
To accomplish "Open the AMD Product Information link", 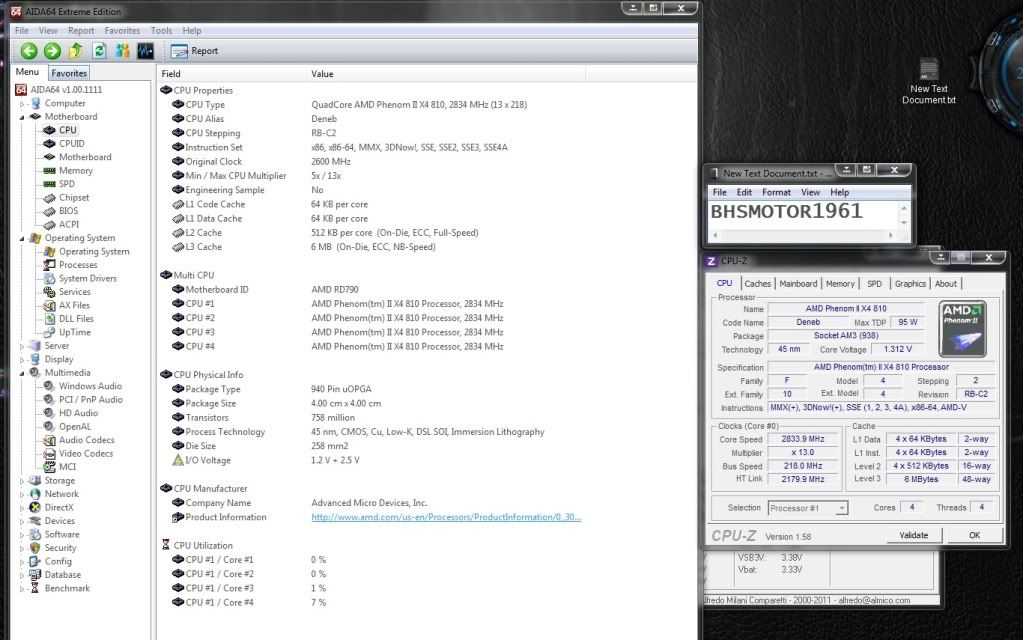I will [x=446, y=517].
